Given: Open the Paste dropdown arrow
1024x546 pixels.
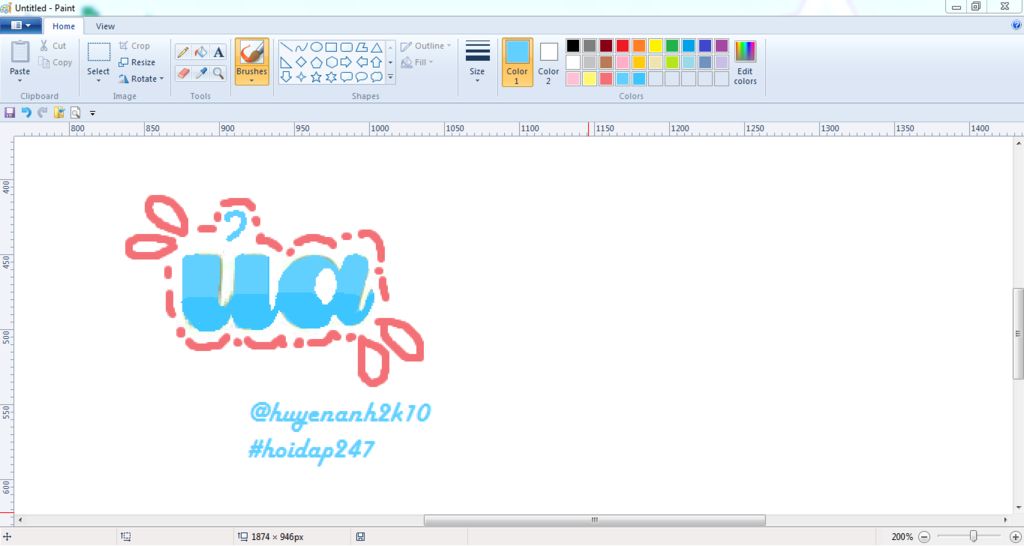Looking at the screenshot, I should [x=20, y=81].
